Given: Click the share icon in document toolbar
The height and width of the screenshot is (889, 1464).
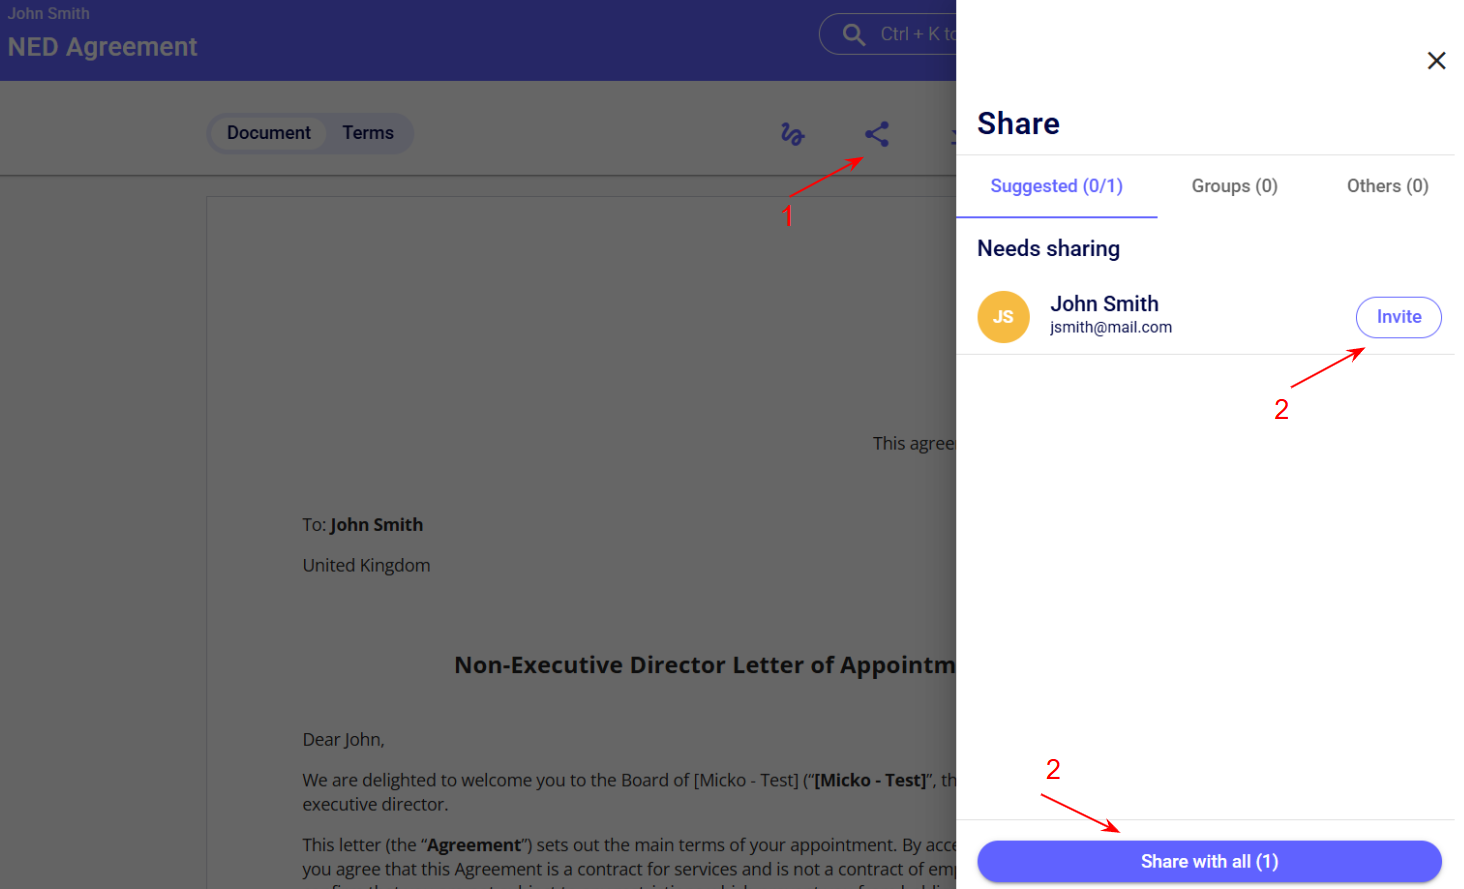Looking at the screenshot, I should 877,134.
